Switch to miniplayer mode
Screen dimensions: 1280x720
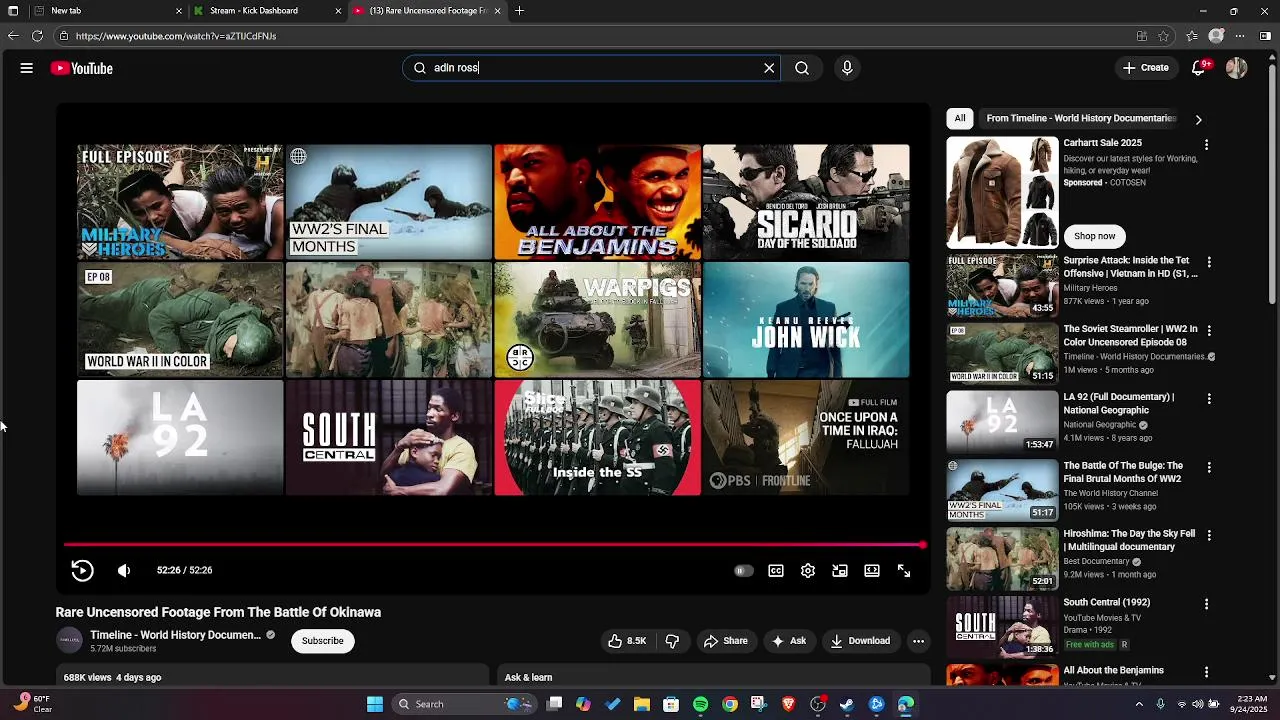pos(840,571)
